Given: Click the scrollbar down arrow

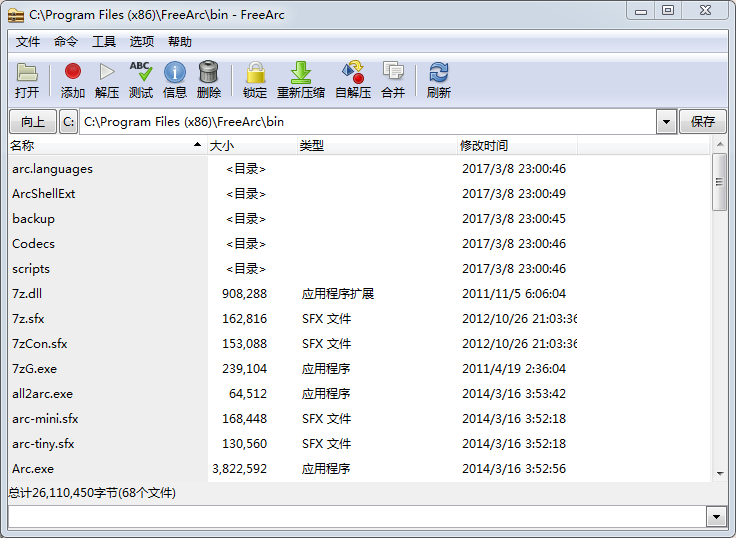Looking at the screenshot, I should pos(720,474).
